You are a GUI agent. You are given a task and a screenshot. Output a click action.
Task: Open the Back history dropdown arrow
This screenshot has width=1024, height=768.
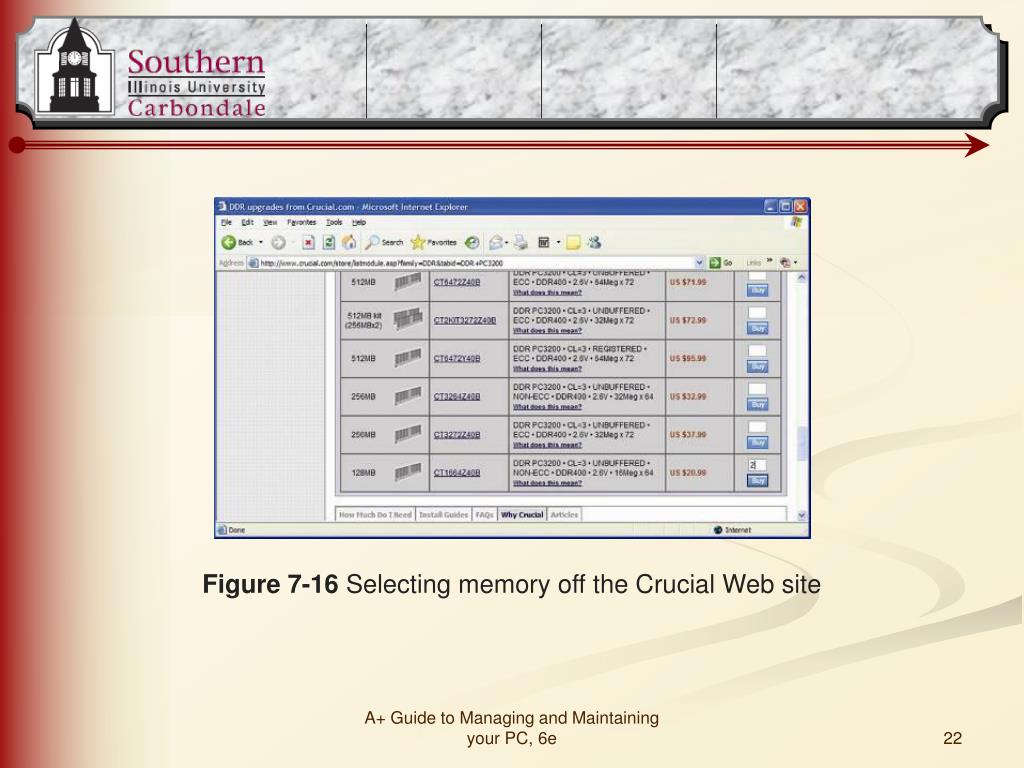pos(261,242)
